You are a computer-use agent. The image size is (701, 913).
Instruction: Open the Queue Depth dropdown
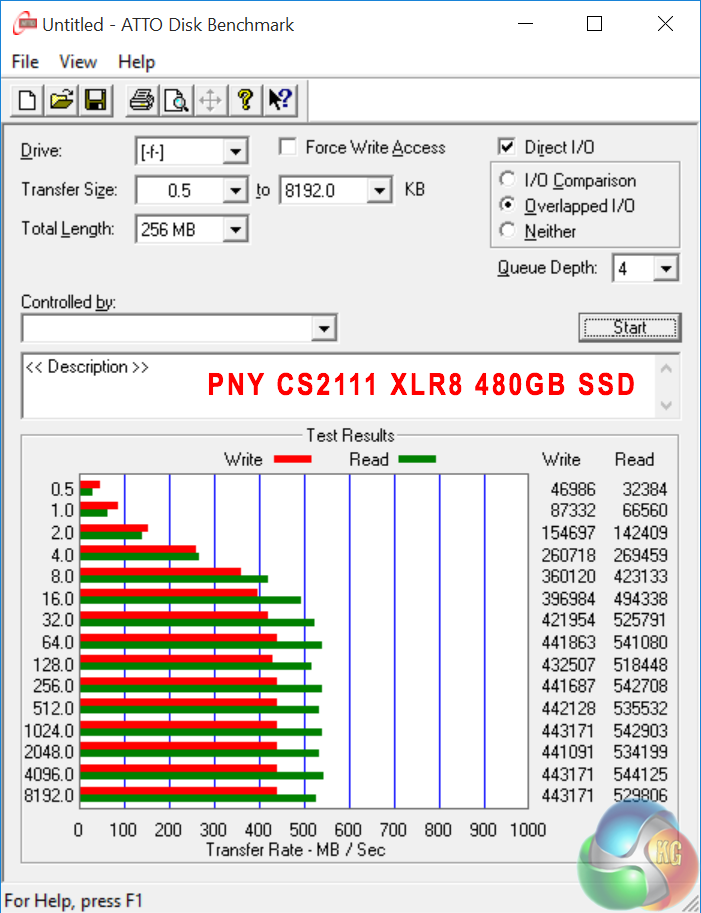(x=665, y=268)
